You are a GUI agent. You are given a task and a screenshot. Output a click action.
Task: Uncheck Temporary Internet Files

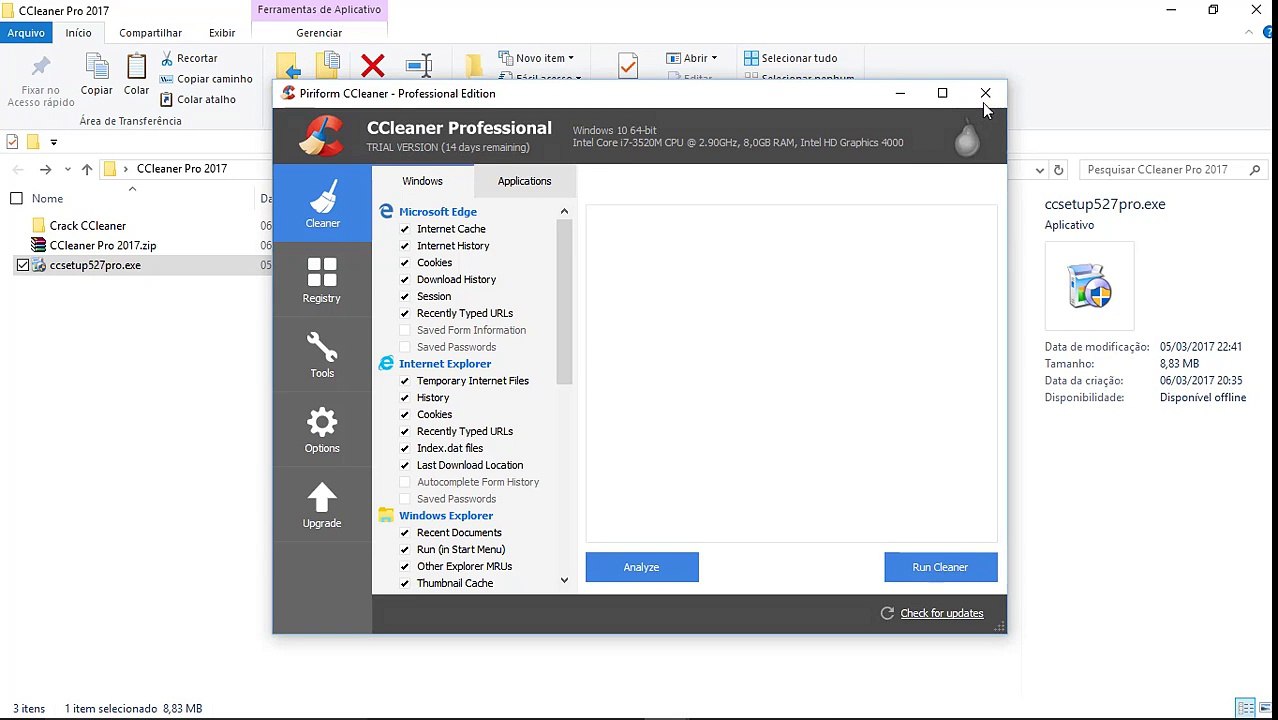(405, 381)
